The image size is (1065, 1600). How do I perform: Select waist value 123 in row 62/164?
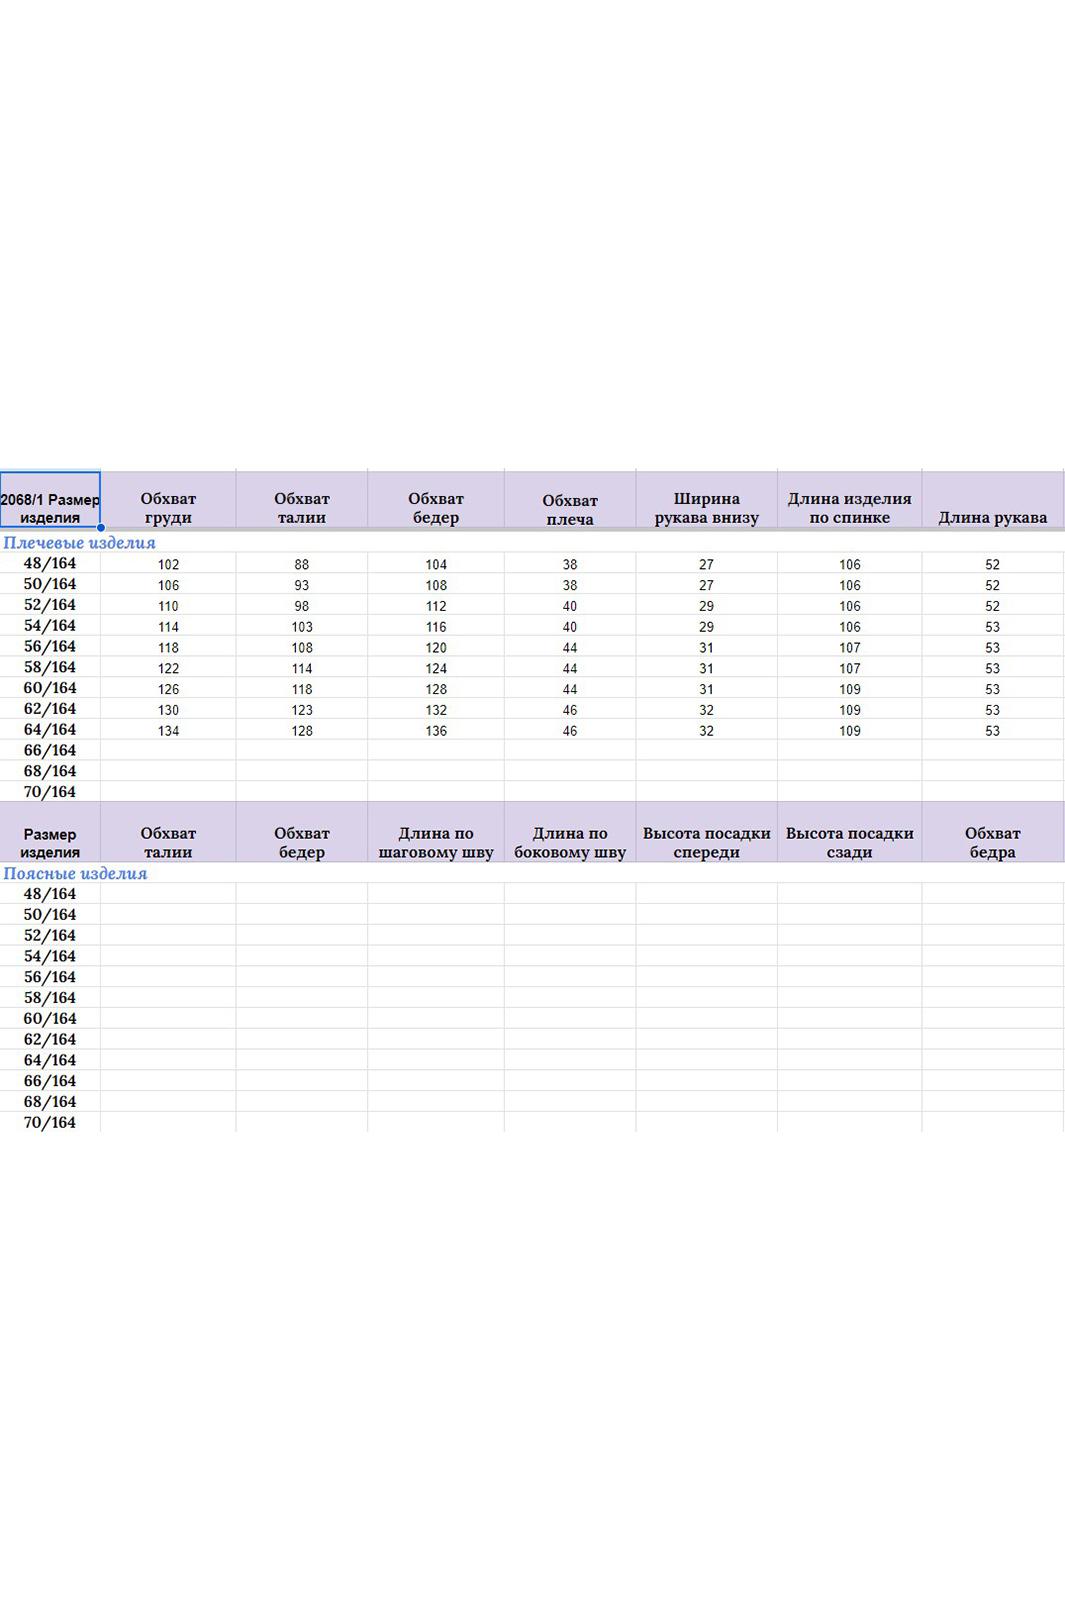tap(302, 711)
